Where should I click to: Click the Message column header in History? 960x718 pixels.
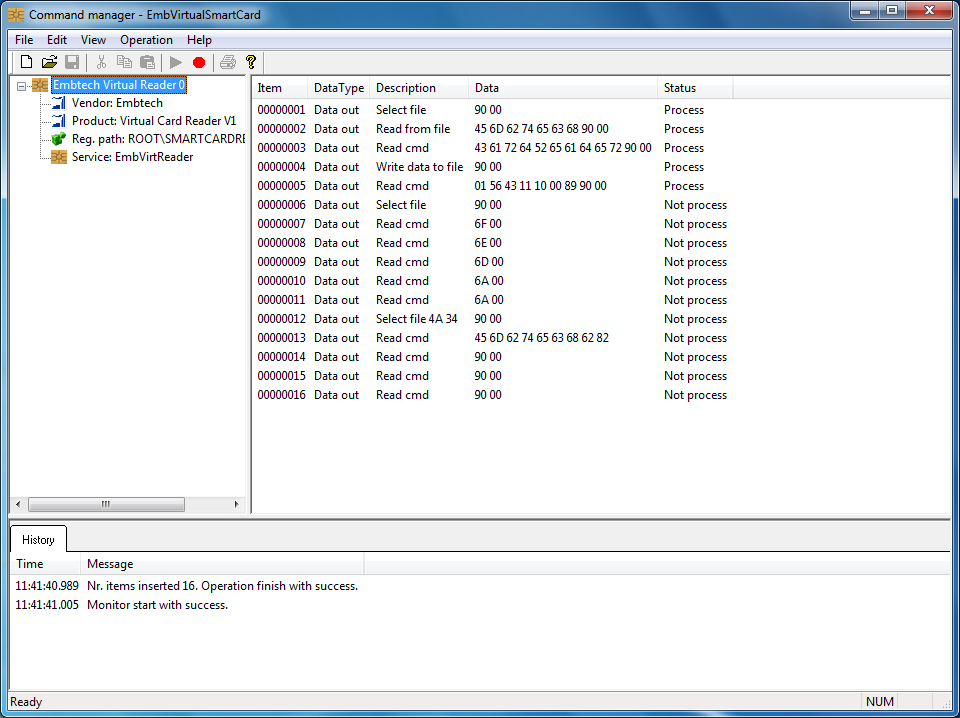tap(222, 564)
